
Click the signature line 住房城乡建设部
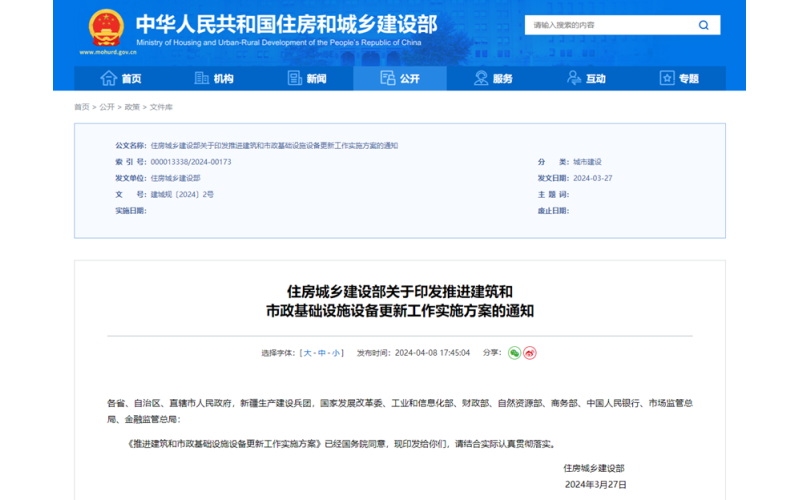coord(594,468)
